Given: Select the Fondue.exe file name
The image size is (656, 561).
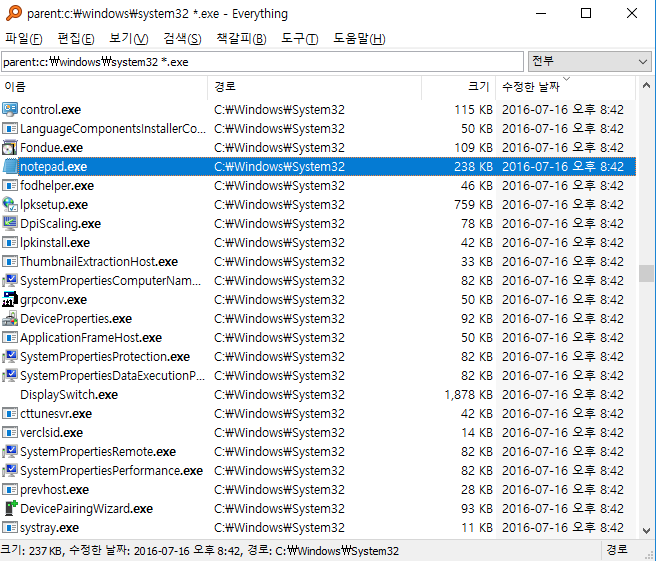Looking at the screenshot, I should 51,148.
